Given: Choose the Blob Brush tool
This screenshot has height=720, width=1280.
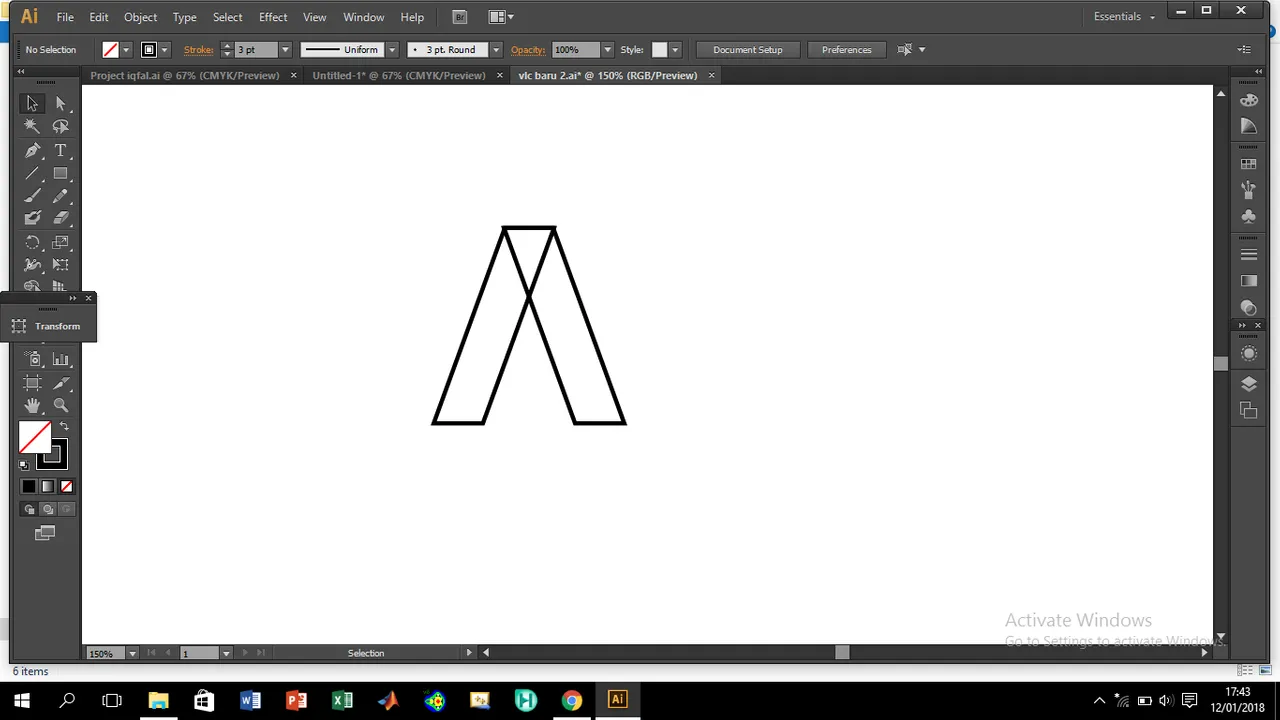Looking at the screenshot, I should 32,218.
